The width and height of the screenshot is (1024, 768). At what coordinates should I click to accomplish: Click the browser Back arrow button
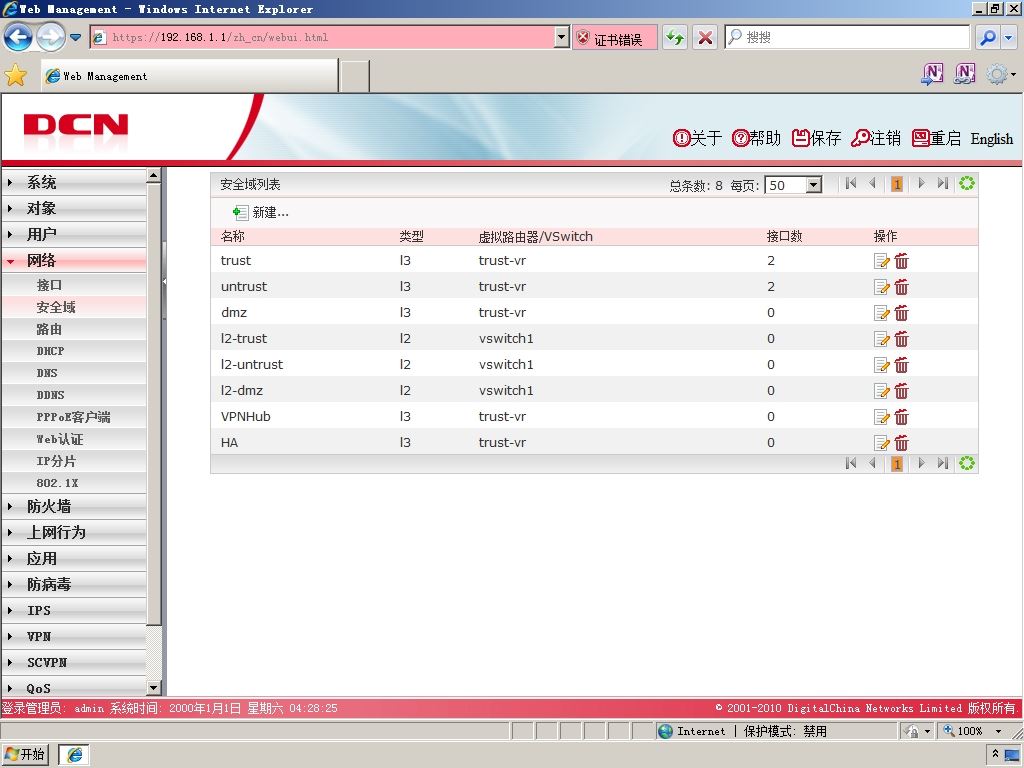point(18,37)
